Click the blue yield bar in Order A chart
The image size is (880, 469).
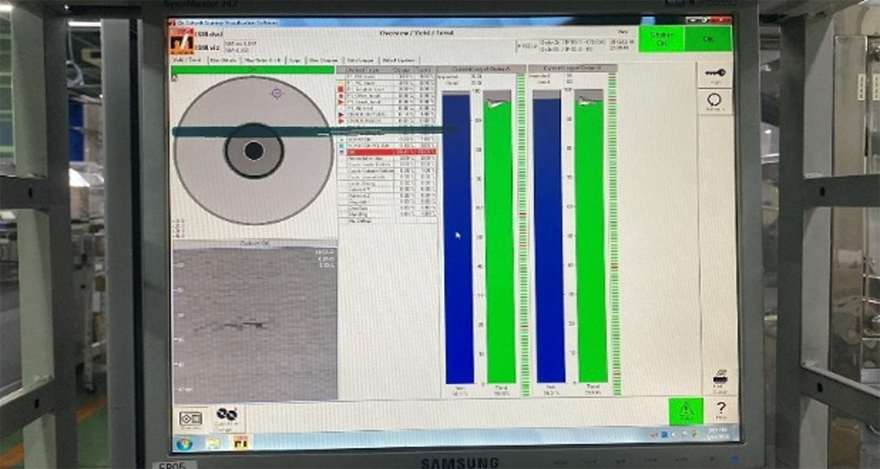pos(457,237)
